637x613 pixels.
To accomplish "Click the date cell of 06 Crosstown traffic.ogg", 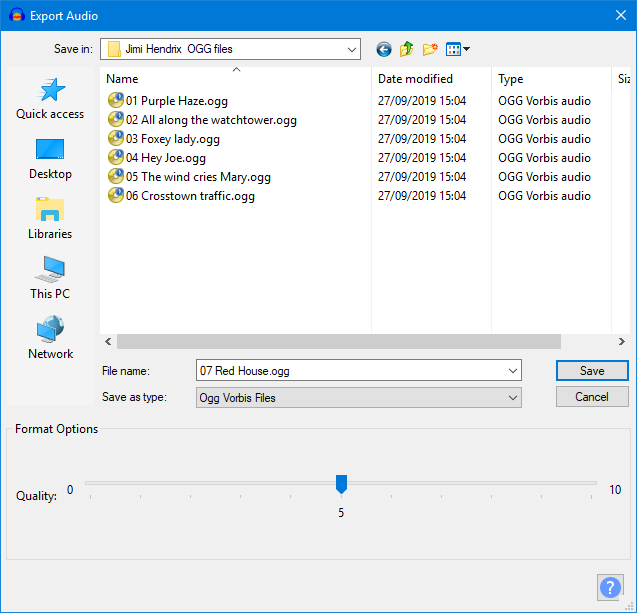I will [x=422, y=196].
